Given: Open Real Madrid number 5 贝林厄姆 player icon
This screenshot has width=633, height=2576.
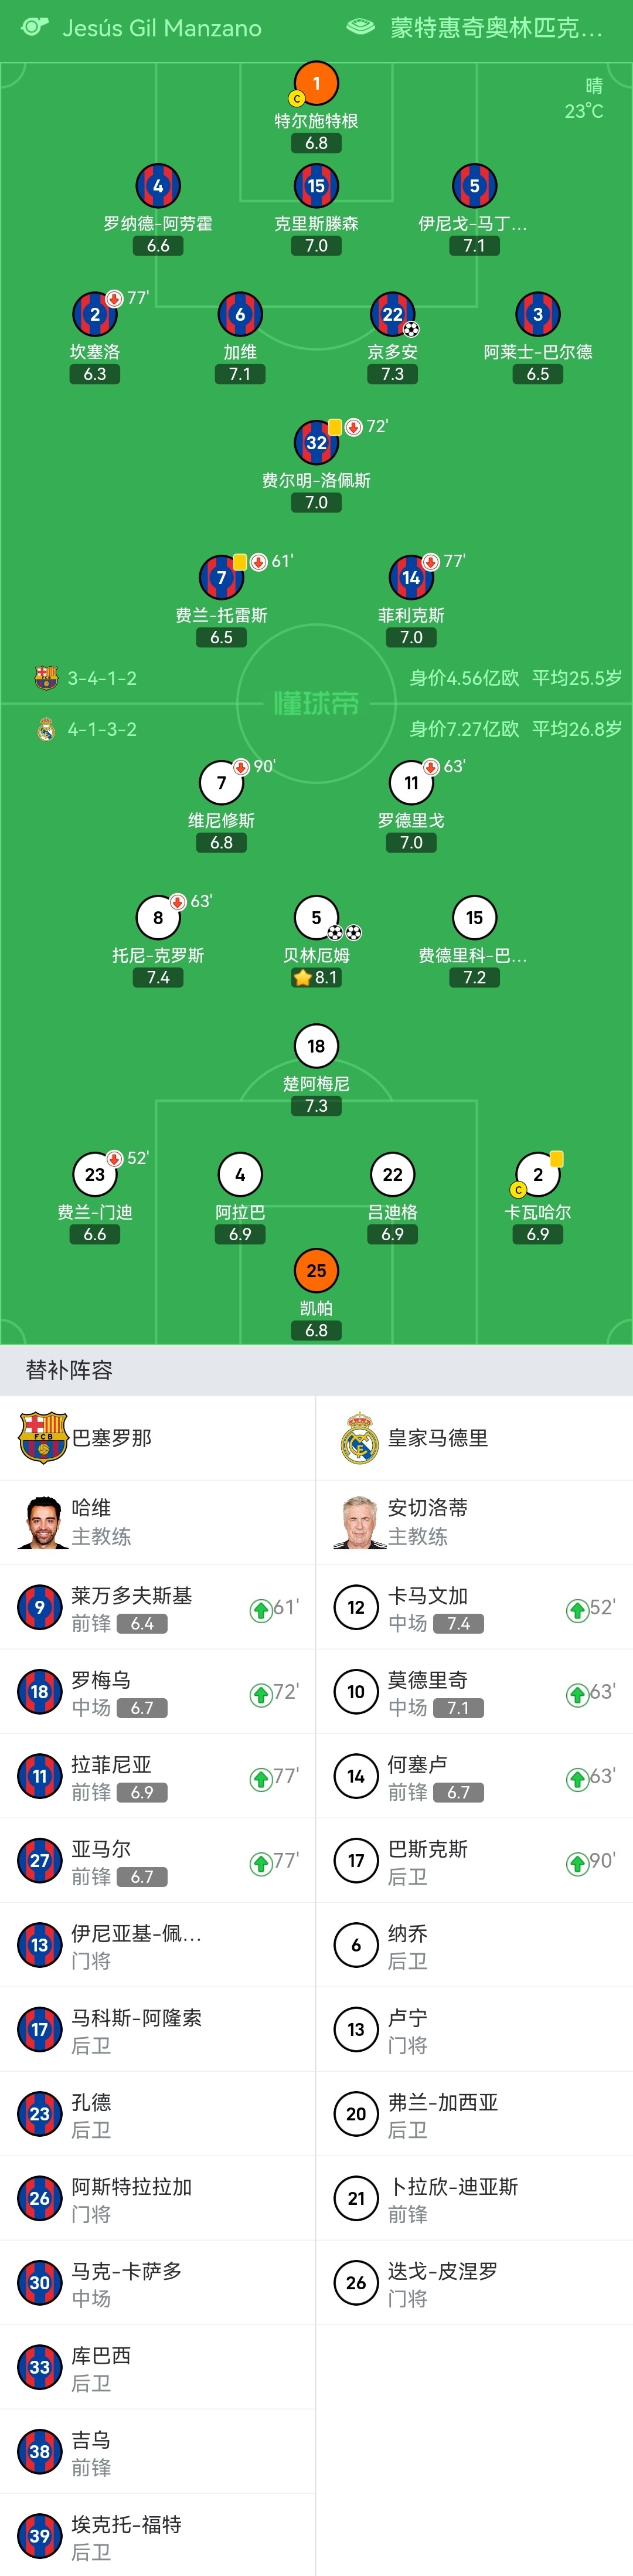Looking at the screenshot, I should tap(316, 917).
